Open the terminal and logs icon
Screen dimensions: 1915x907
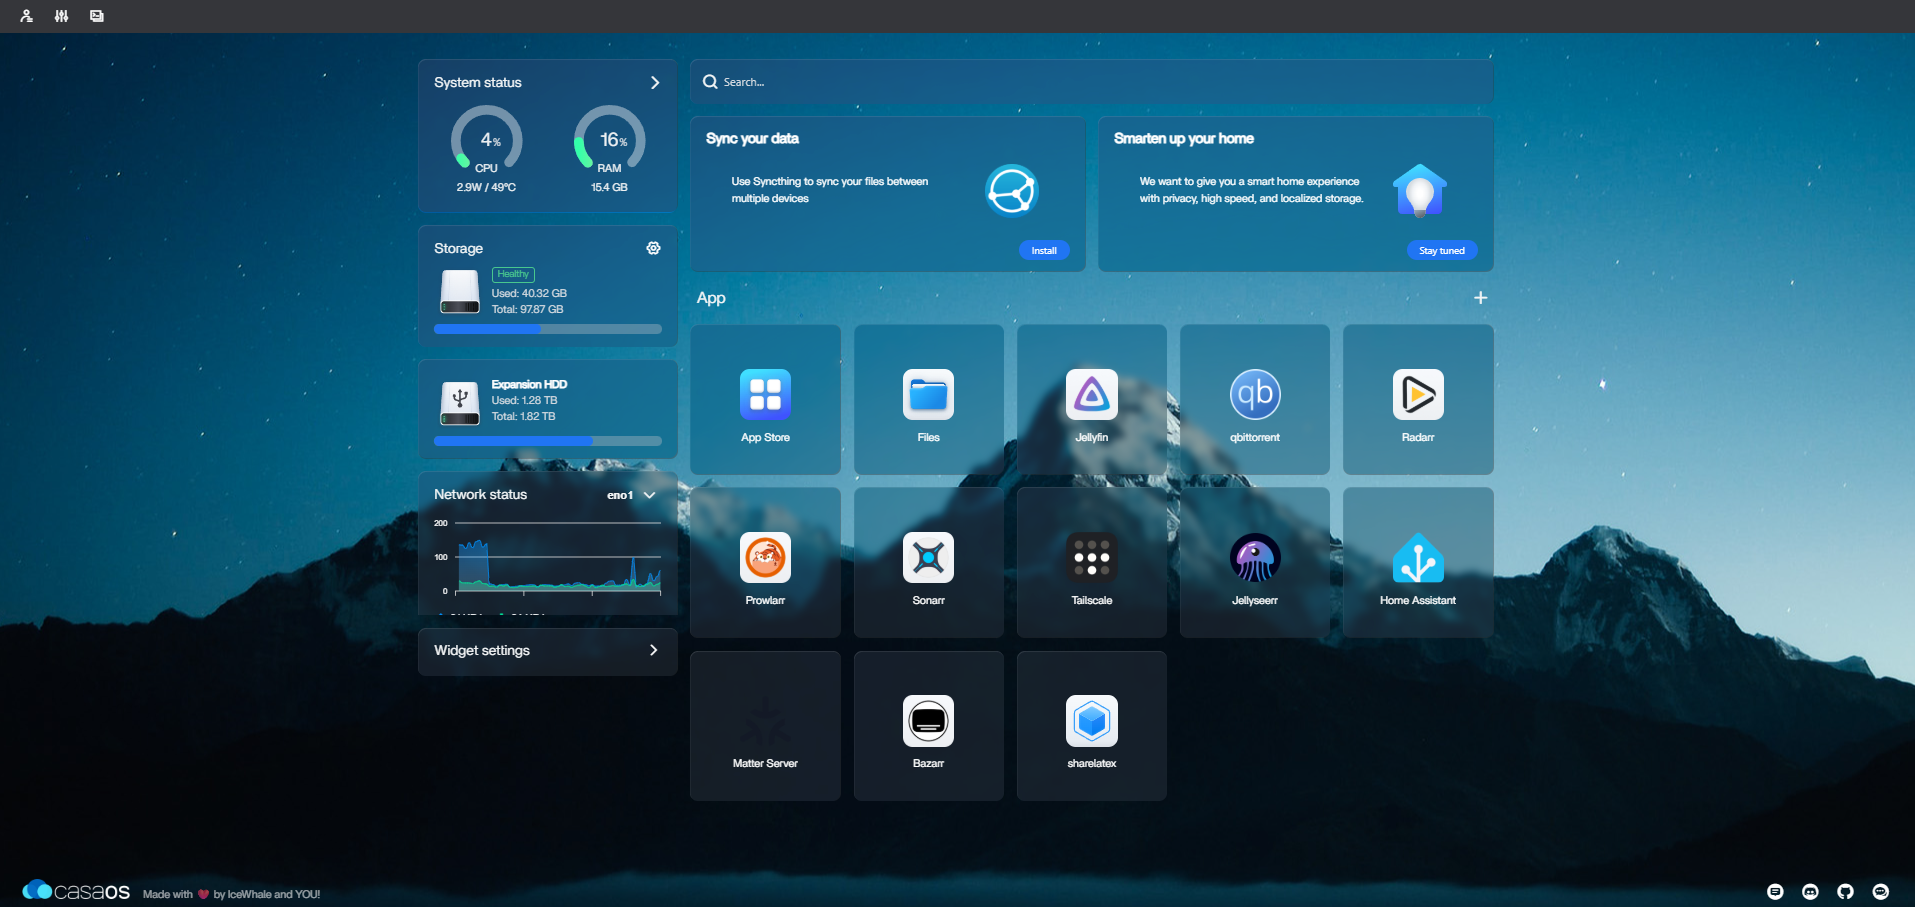pos(96,16)
